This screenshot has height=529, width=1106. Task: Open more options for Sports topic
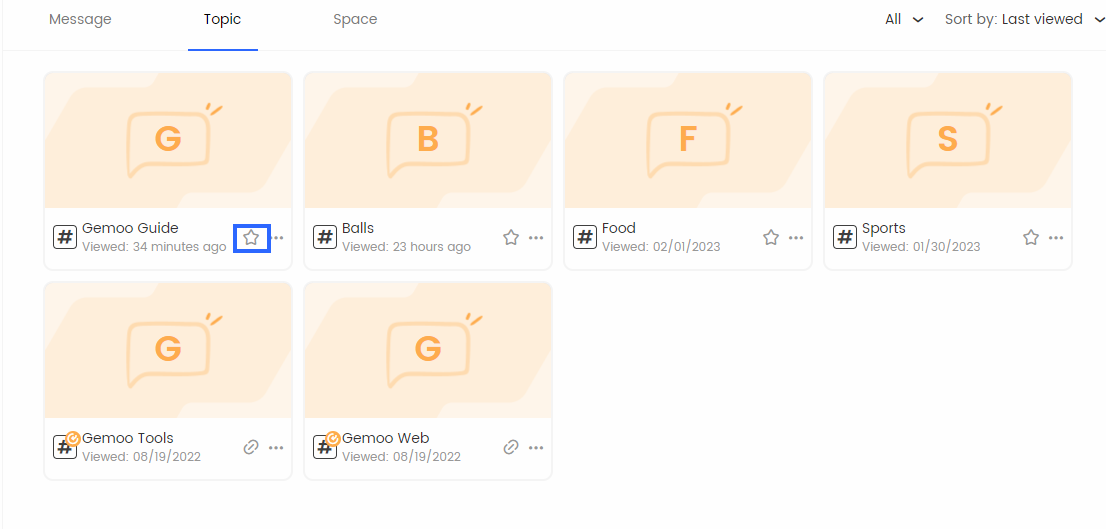(1056, 238)
